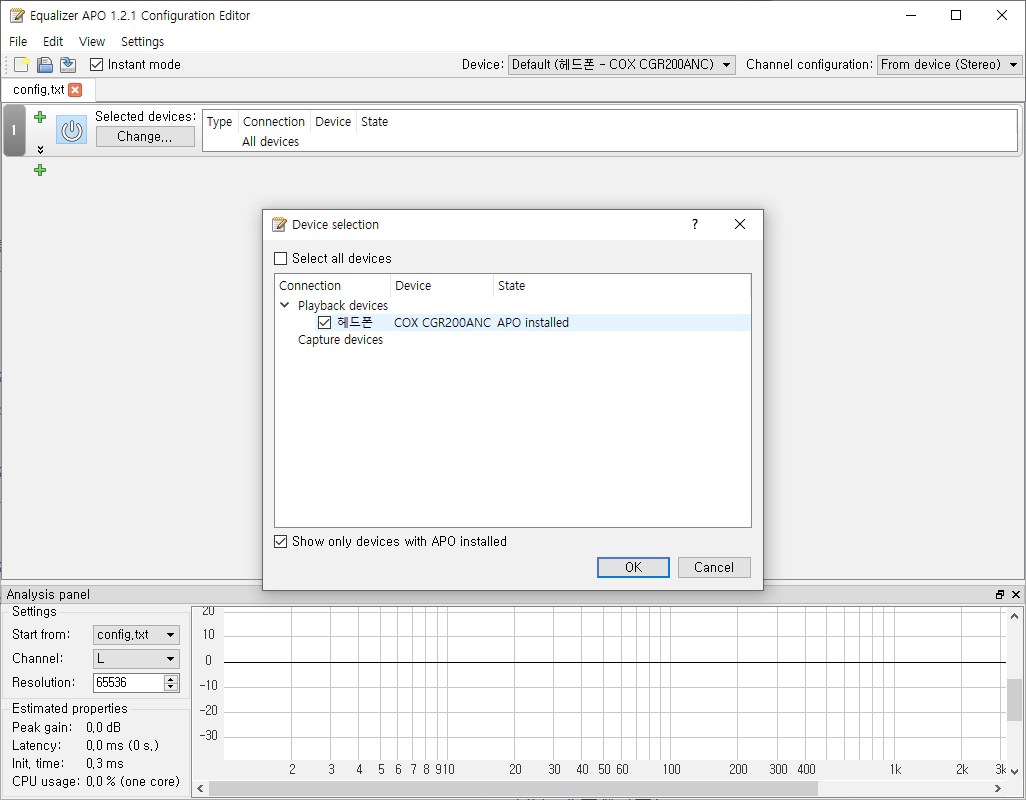Close the Device selection dialog
1026x800 pixels.
740,224
